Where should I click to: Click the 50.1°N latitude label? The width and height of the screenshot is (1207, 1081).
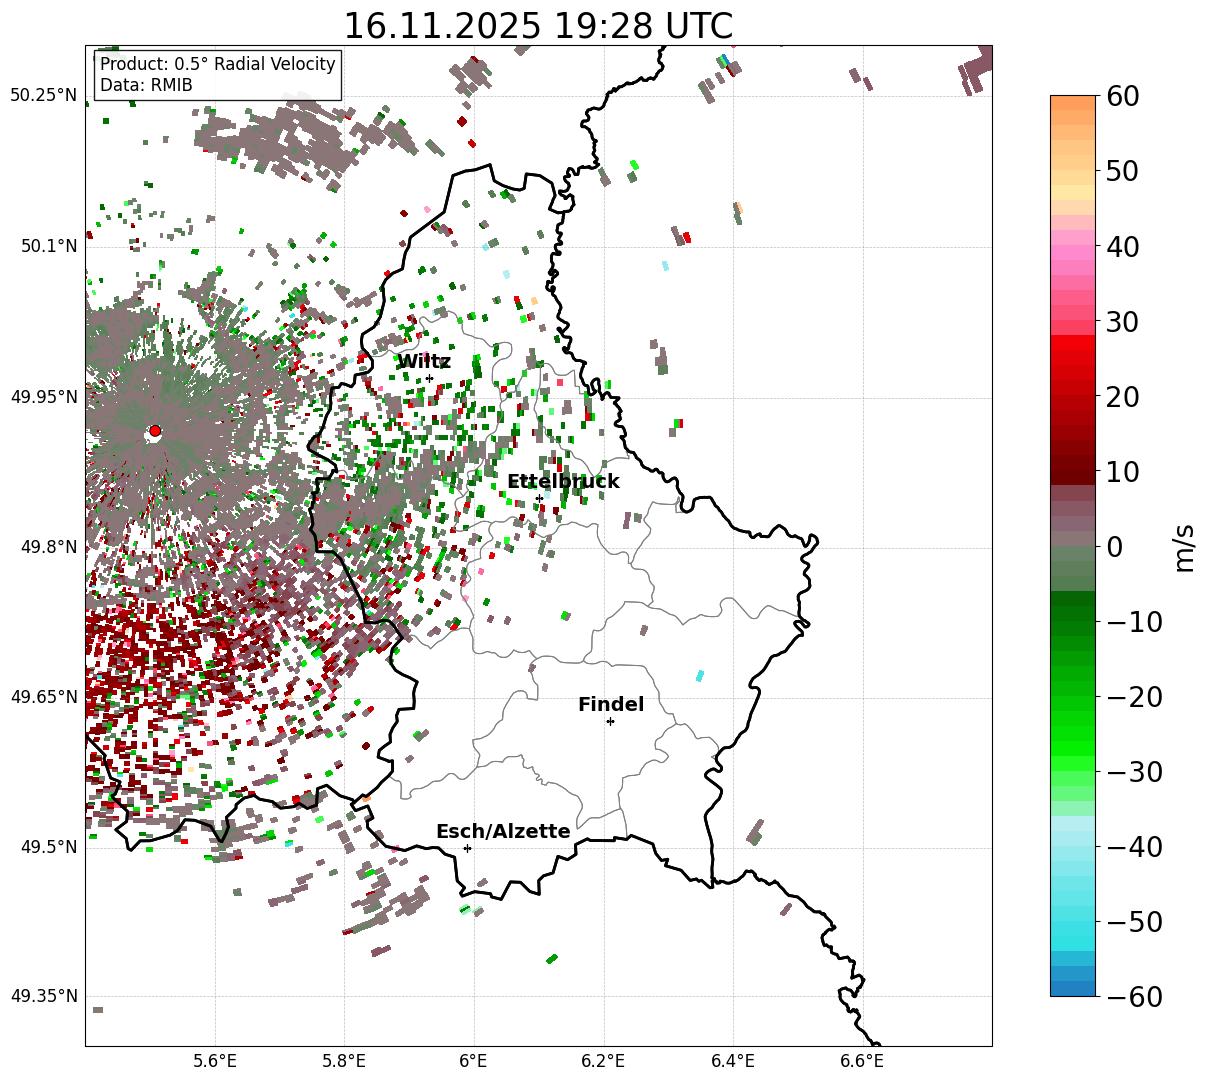pos(48,246)
